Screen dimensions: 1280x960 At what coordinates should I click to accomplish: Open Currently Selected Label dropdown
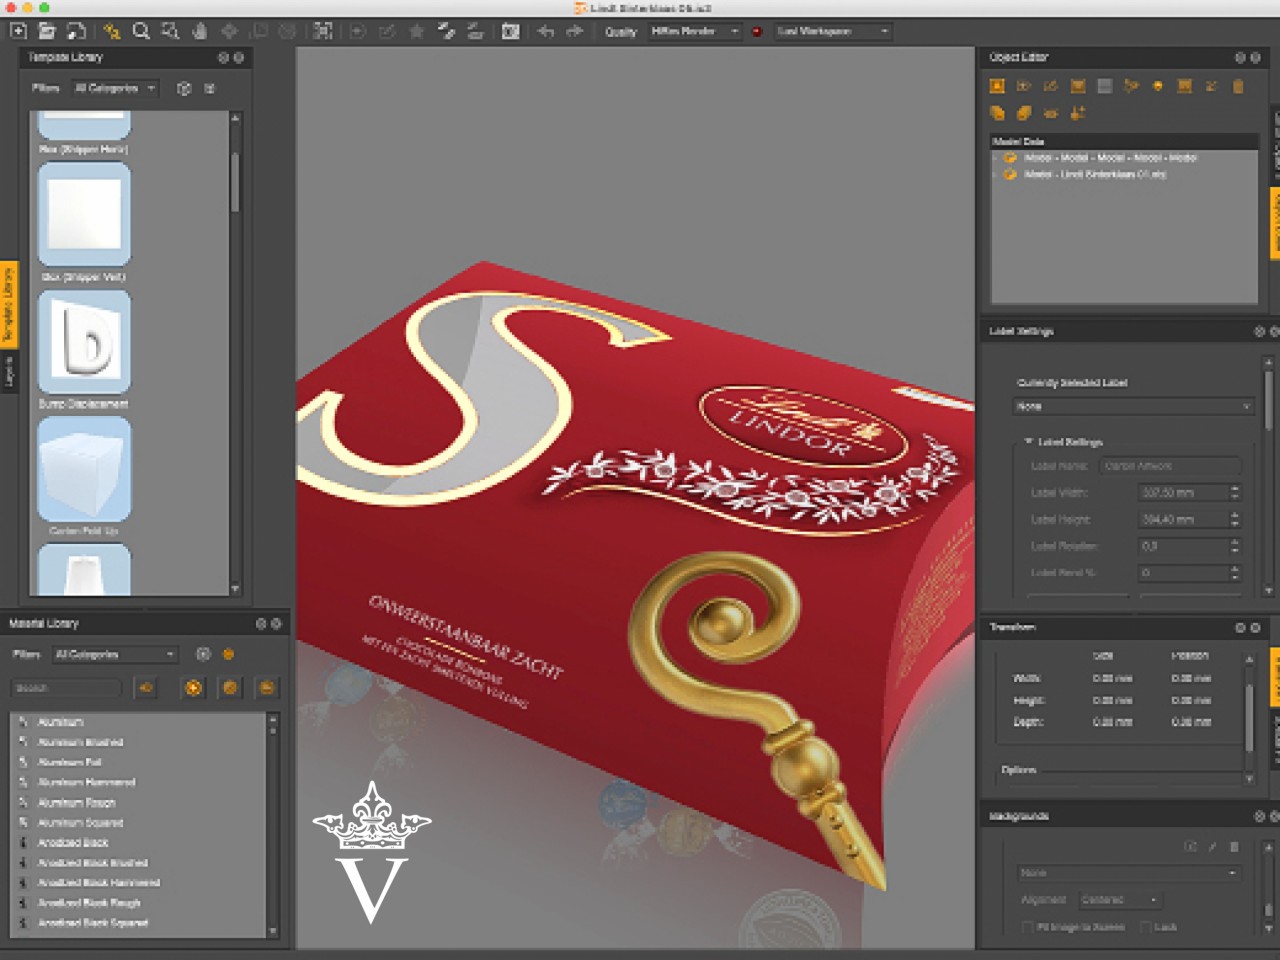[x=1133, y=407]
